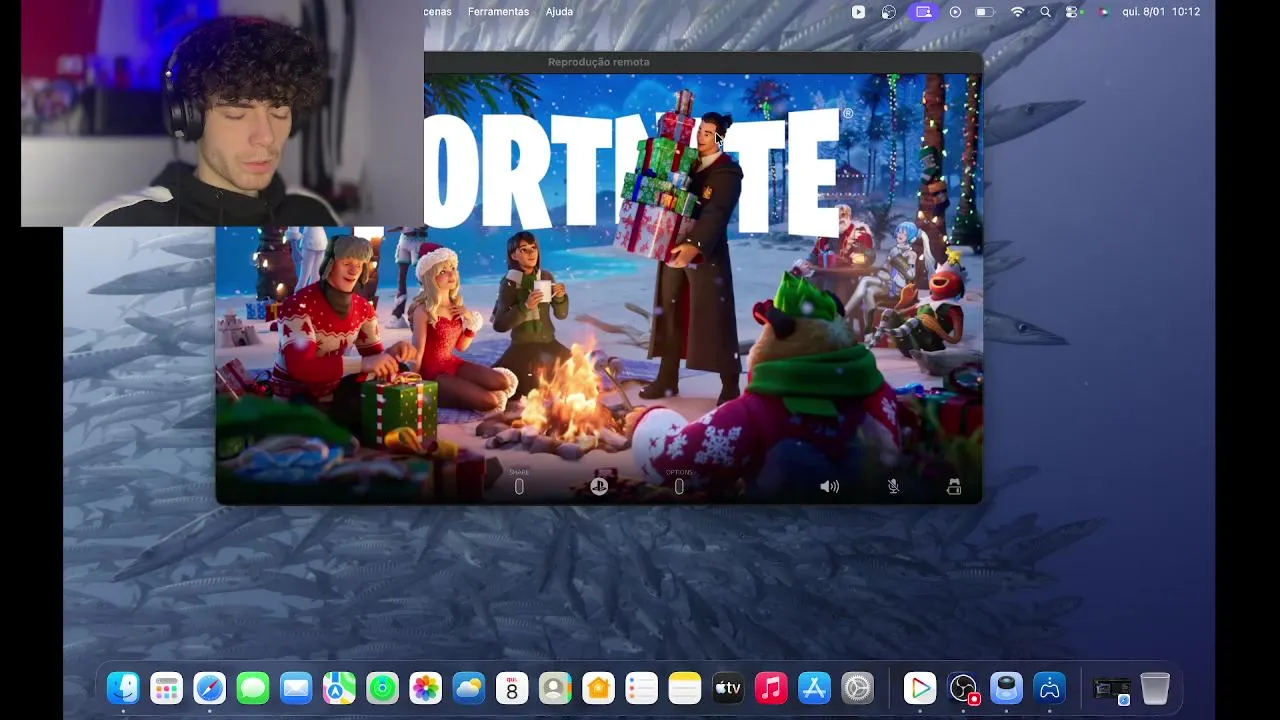Open Mail from the Dock
The height and width of the screenshot is (720, 1280).
(x=296, y=688)
